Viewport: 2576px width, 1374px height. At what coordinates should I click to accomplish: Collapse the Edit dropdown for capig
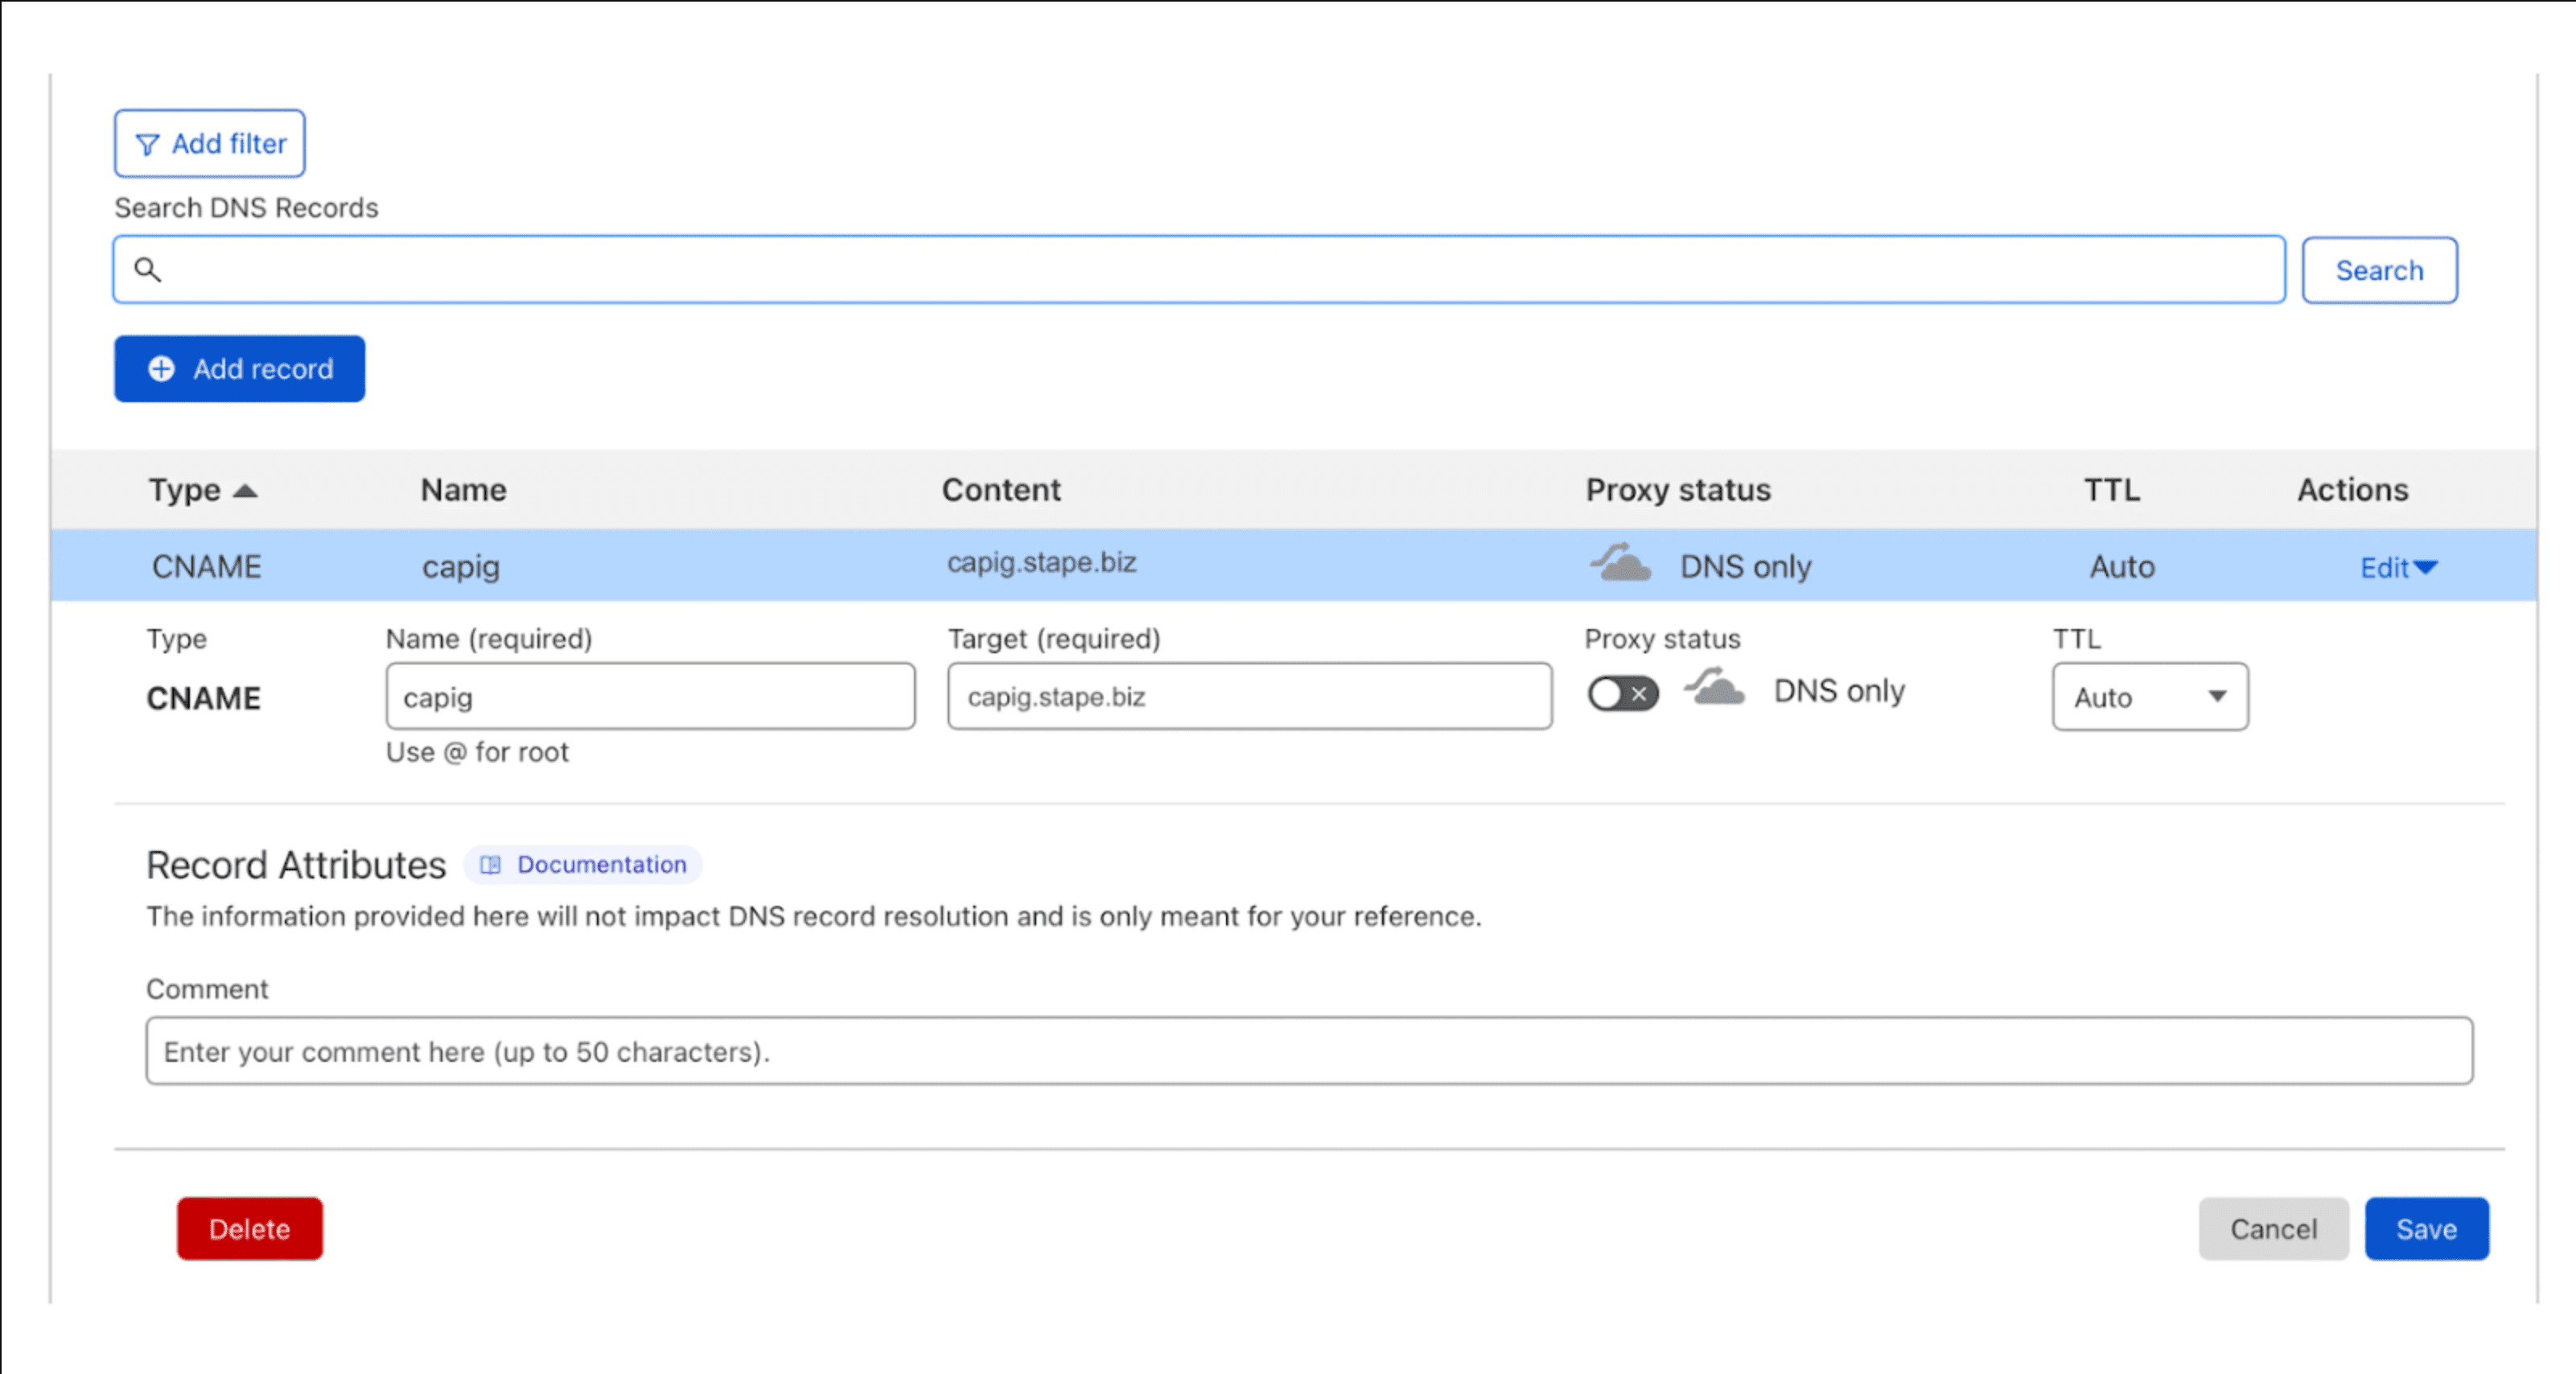[x=2398, y=568]
